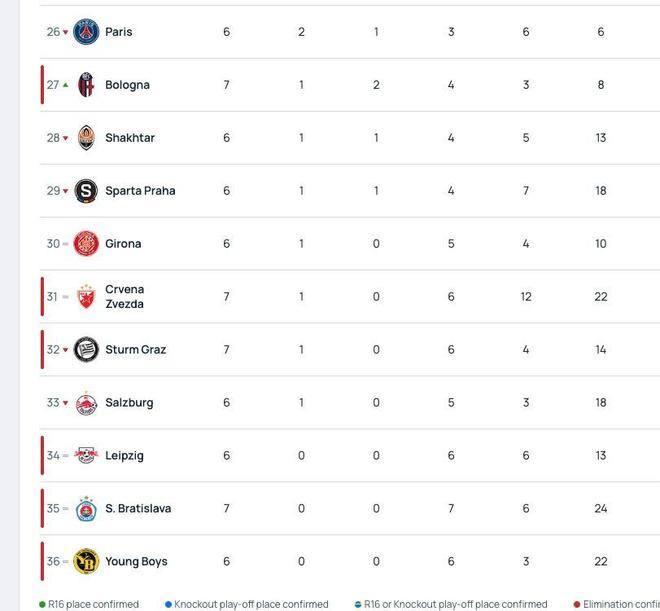Image resolution: width=660 pixels, height=611 pixels.
Task: Click the Elimination confirmed red legend dot
Action: [x=577, y=604]
